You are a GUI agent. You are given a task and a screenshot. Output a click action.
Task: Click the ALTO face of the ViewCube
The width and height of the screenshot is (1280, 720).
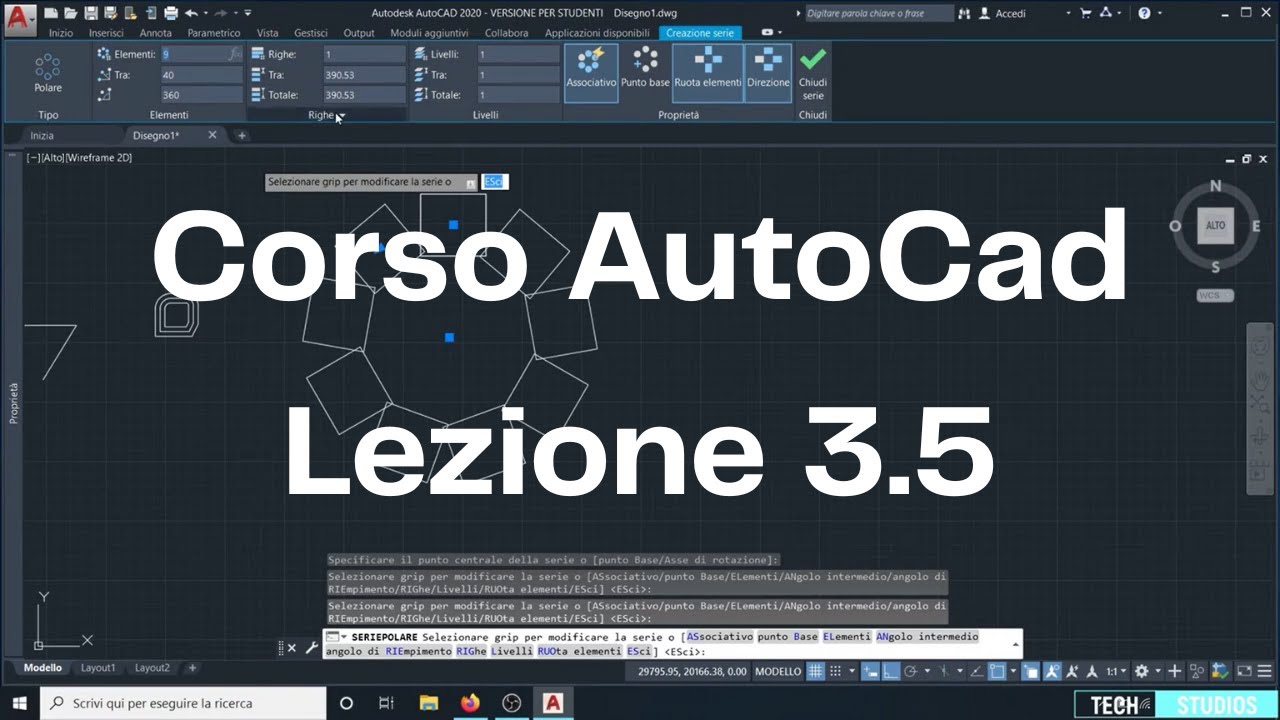(x=1215, y=225)
